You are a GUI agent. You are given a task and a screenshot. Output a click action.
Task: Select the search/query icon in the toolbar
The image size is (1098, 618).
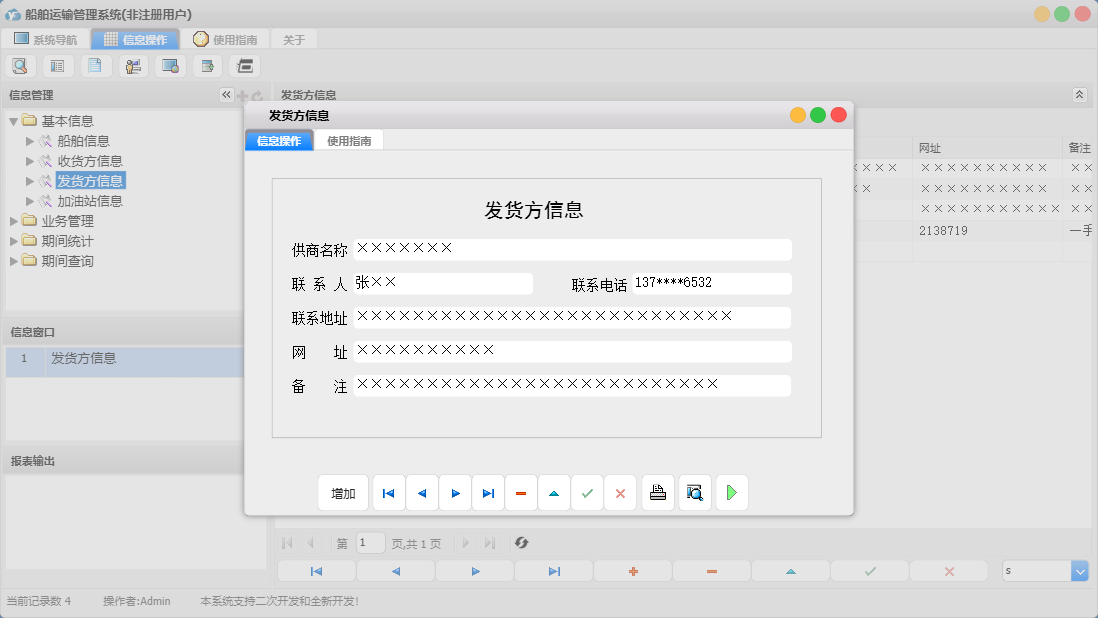pos(20,65)
